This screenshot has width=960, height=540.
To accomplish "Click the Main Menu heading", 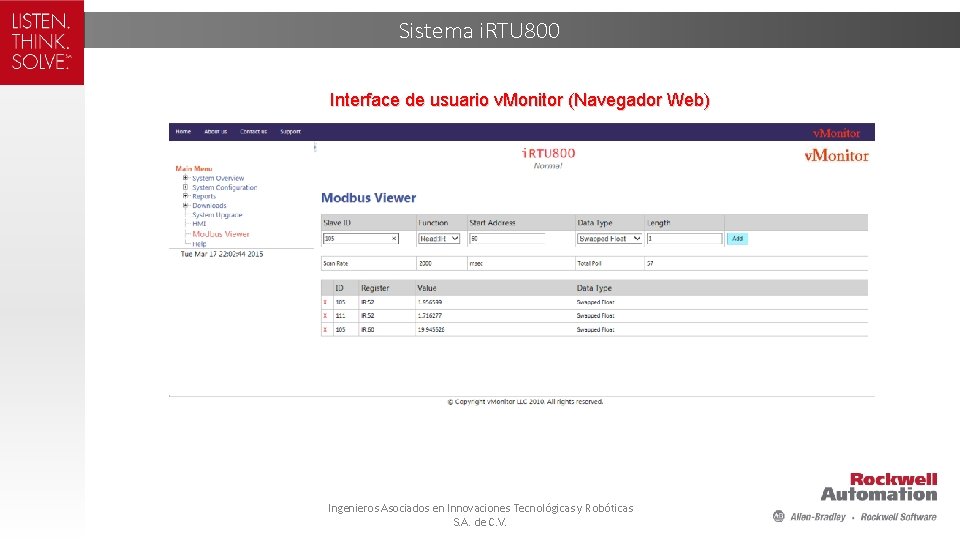I will (x=193, y=168).
